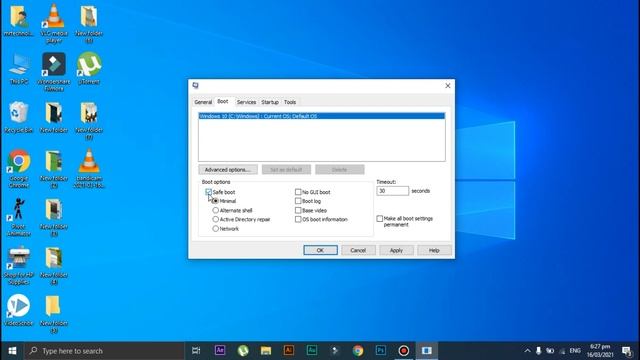Click the Windows Start button
This screenshot has width=640, height=360.
click(x=12, y=351)
